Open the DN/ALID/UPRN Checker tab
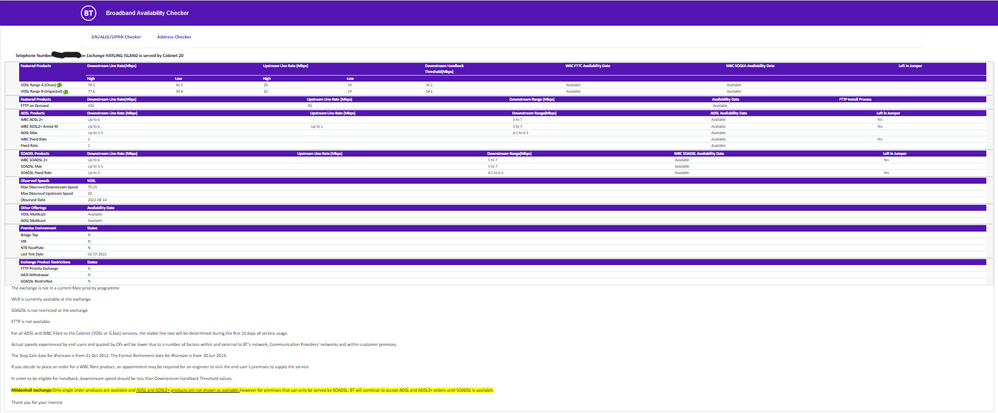 [x=116, y=37]
